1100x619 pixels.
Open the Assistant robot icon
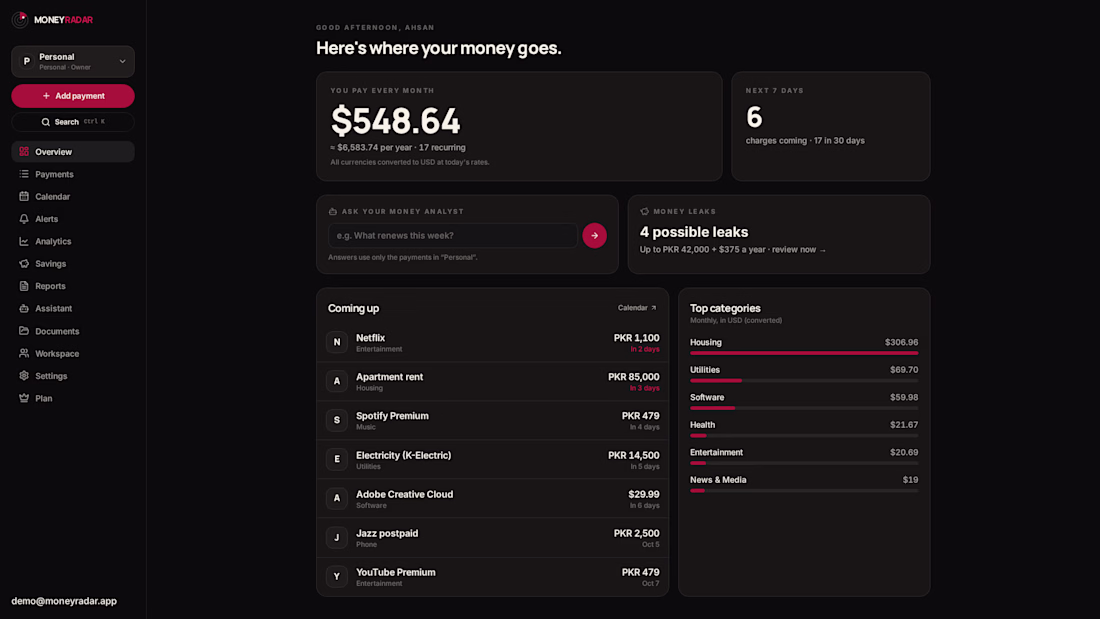point(24,309)
